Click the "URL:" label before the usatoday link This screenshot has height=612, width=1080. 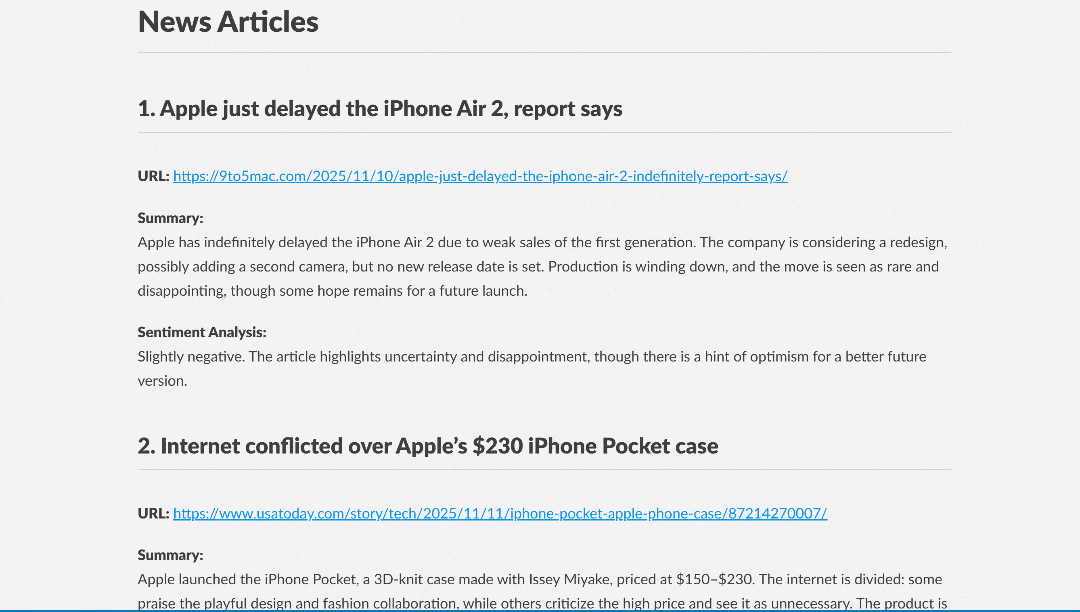[153, 513]
